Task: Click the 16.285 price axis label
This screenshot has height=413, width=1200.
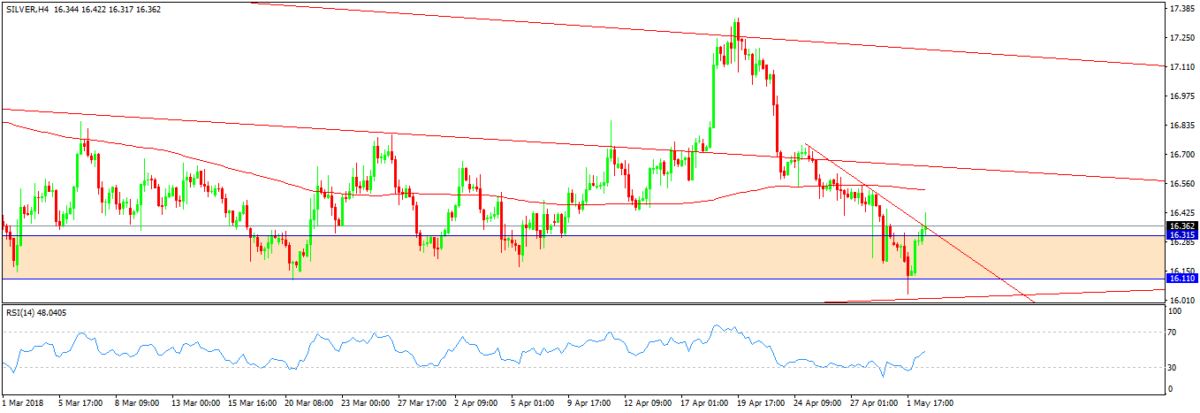Action: click(x=1182, y=242)
